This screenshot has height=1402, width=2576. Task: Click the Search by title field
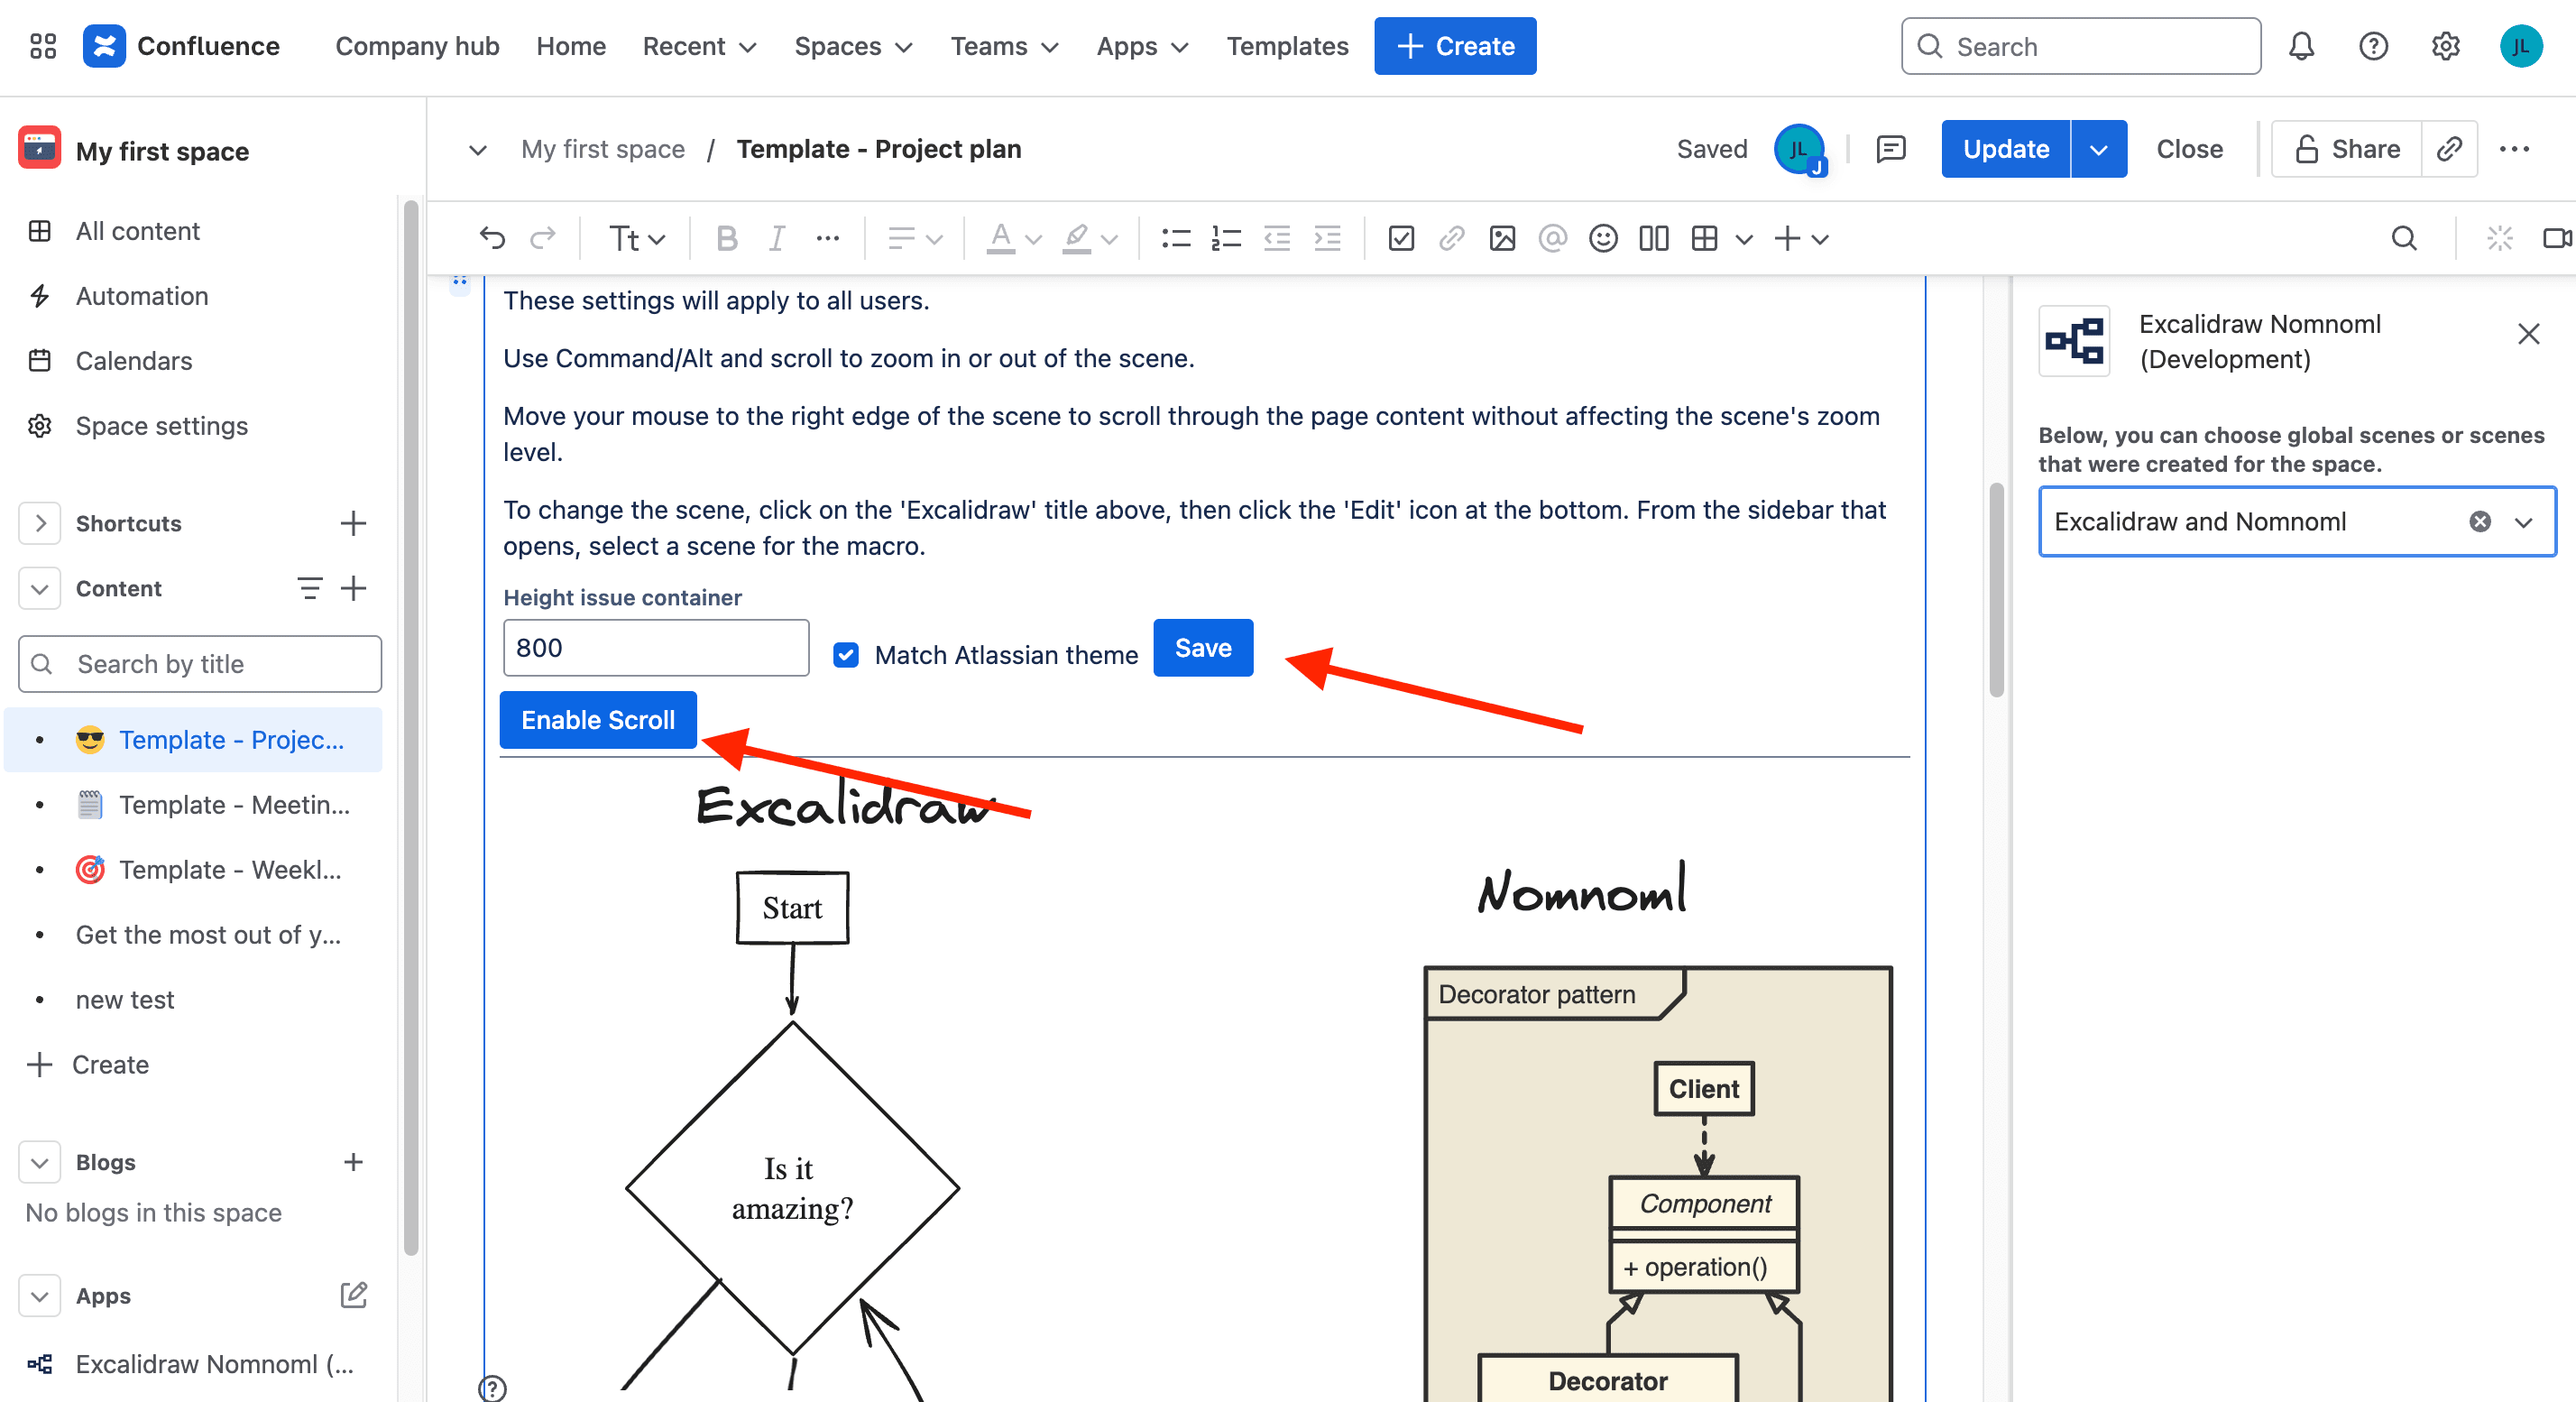point(200,664)
